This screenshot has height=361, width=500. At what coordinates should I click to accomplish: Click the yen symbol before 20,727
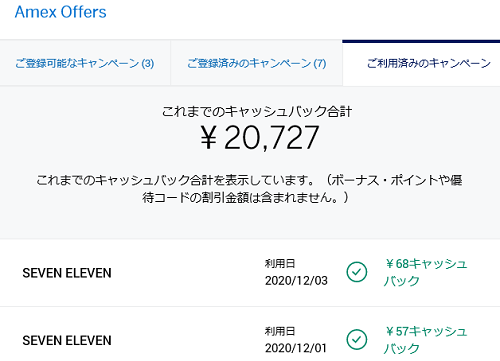pyautogui.click(x=209, y=138)
